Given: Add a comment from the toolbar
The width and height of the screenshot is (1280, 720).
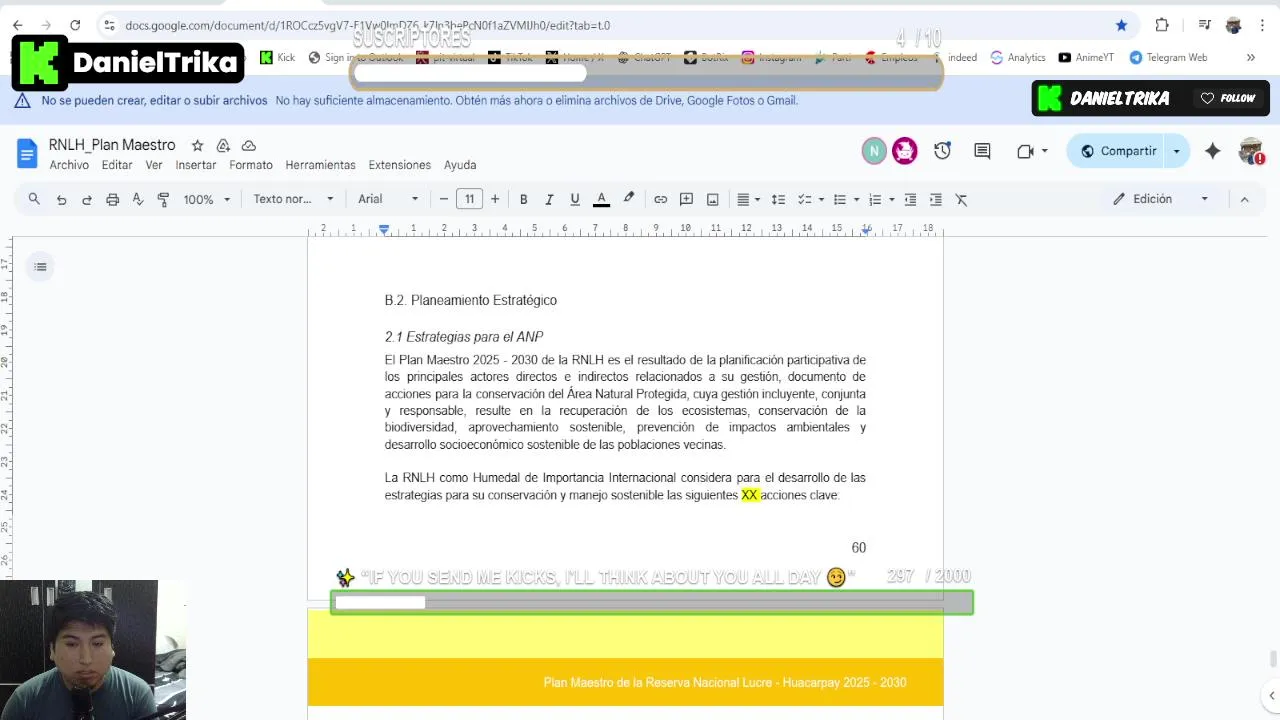Looking at the screenshot, I should pyautogui.click(x=687, y=199).
